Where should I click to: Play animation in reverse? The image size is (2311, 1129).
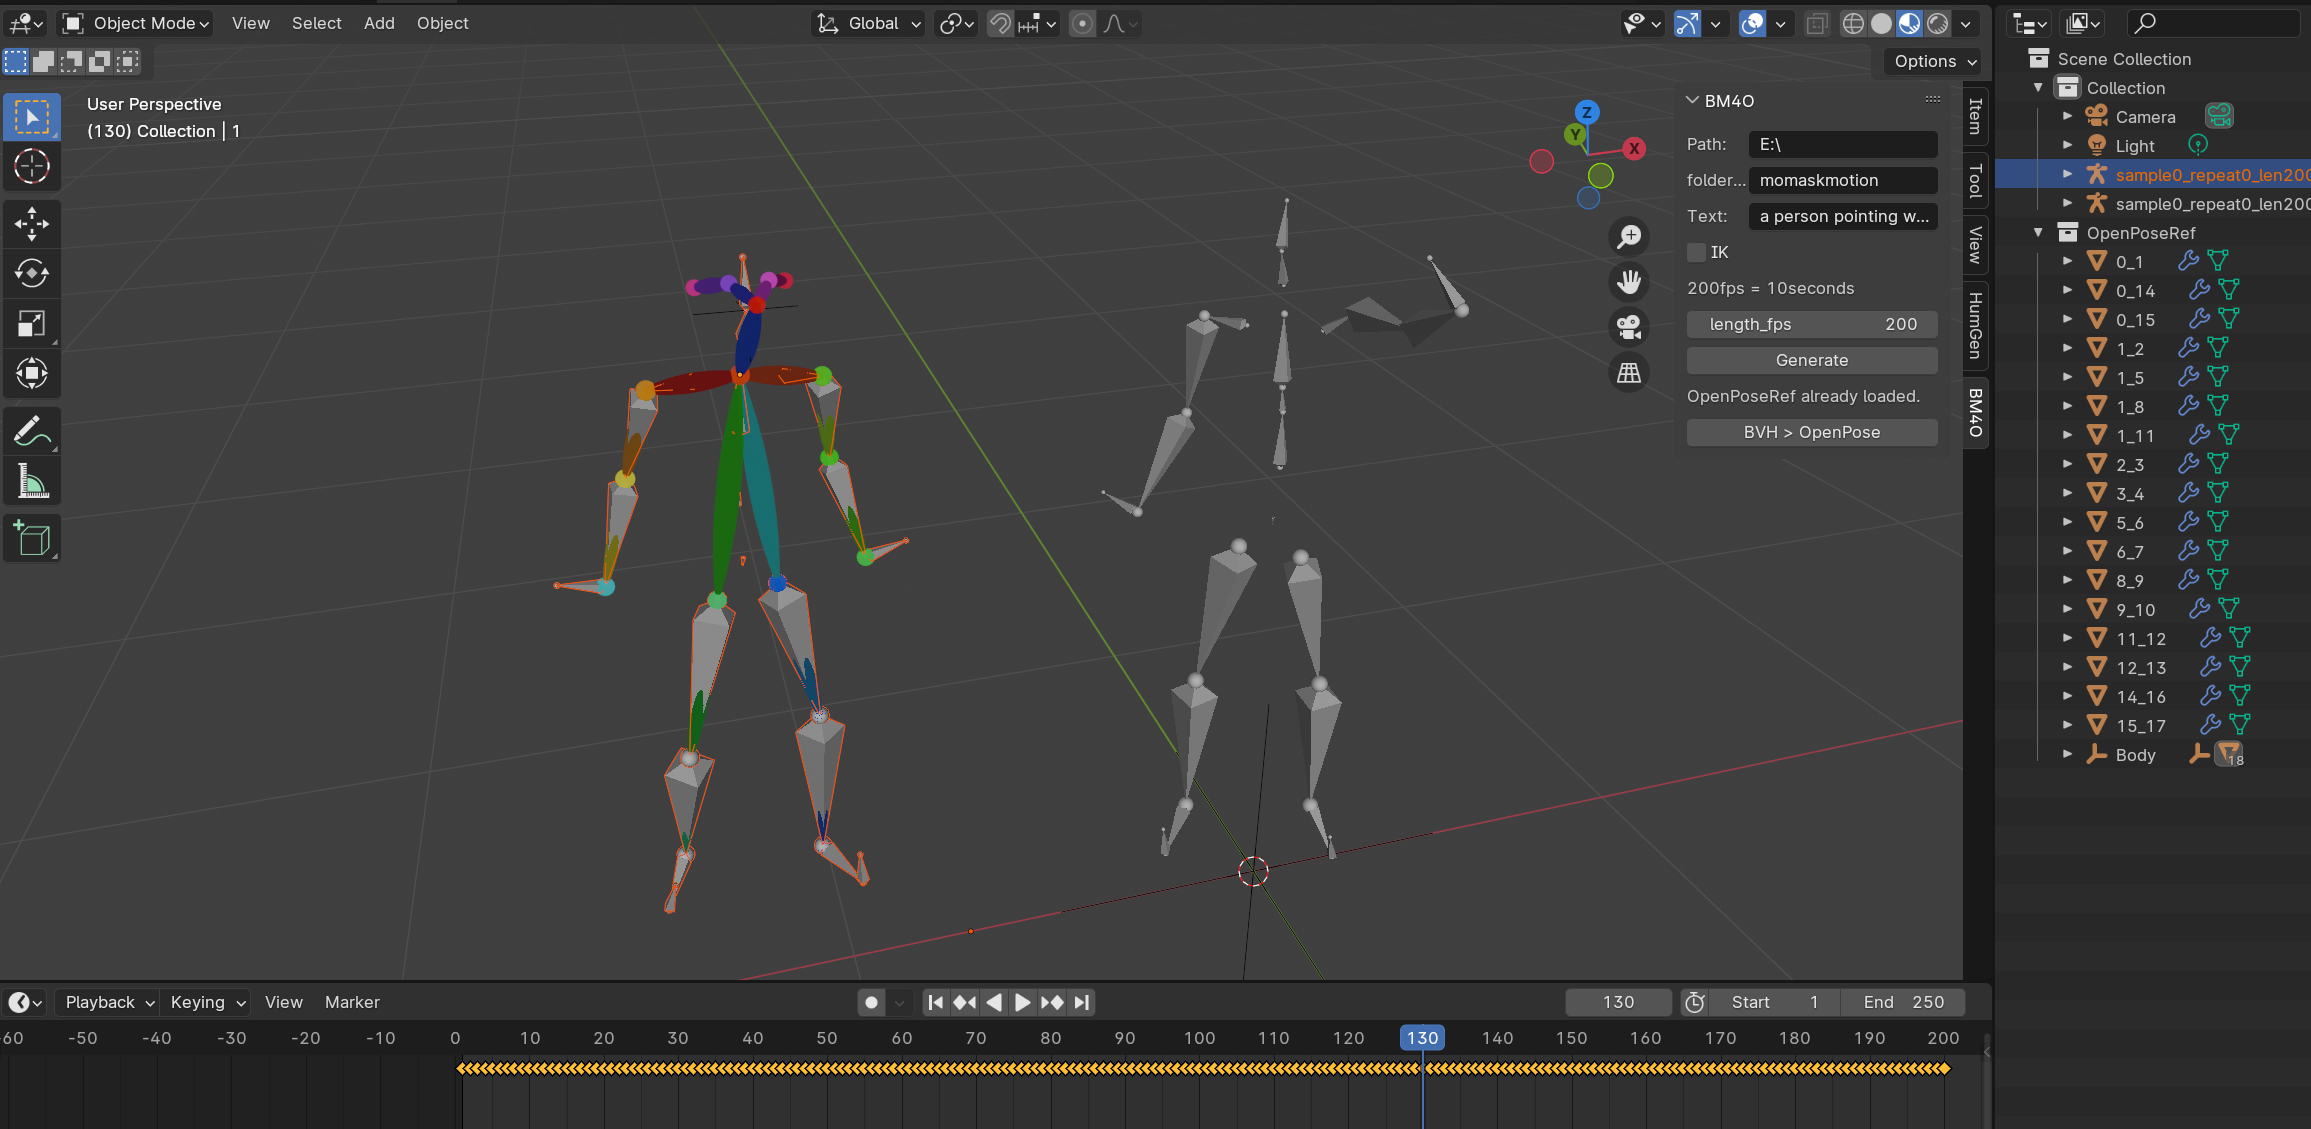coord(993,1002)
